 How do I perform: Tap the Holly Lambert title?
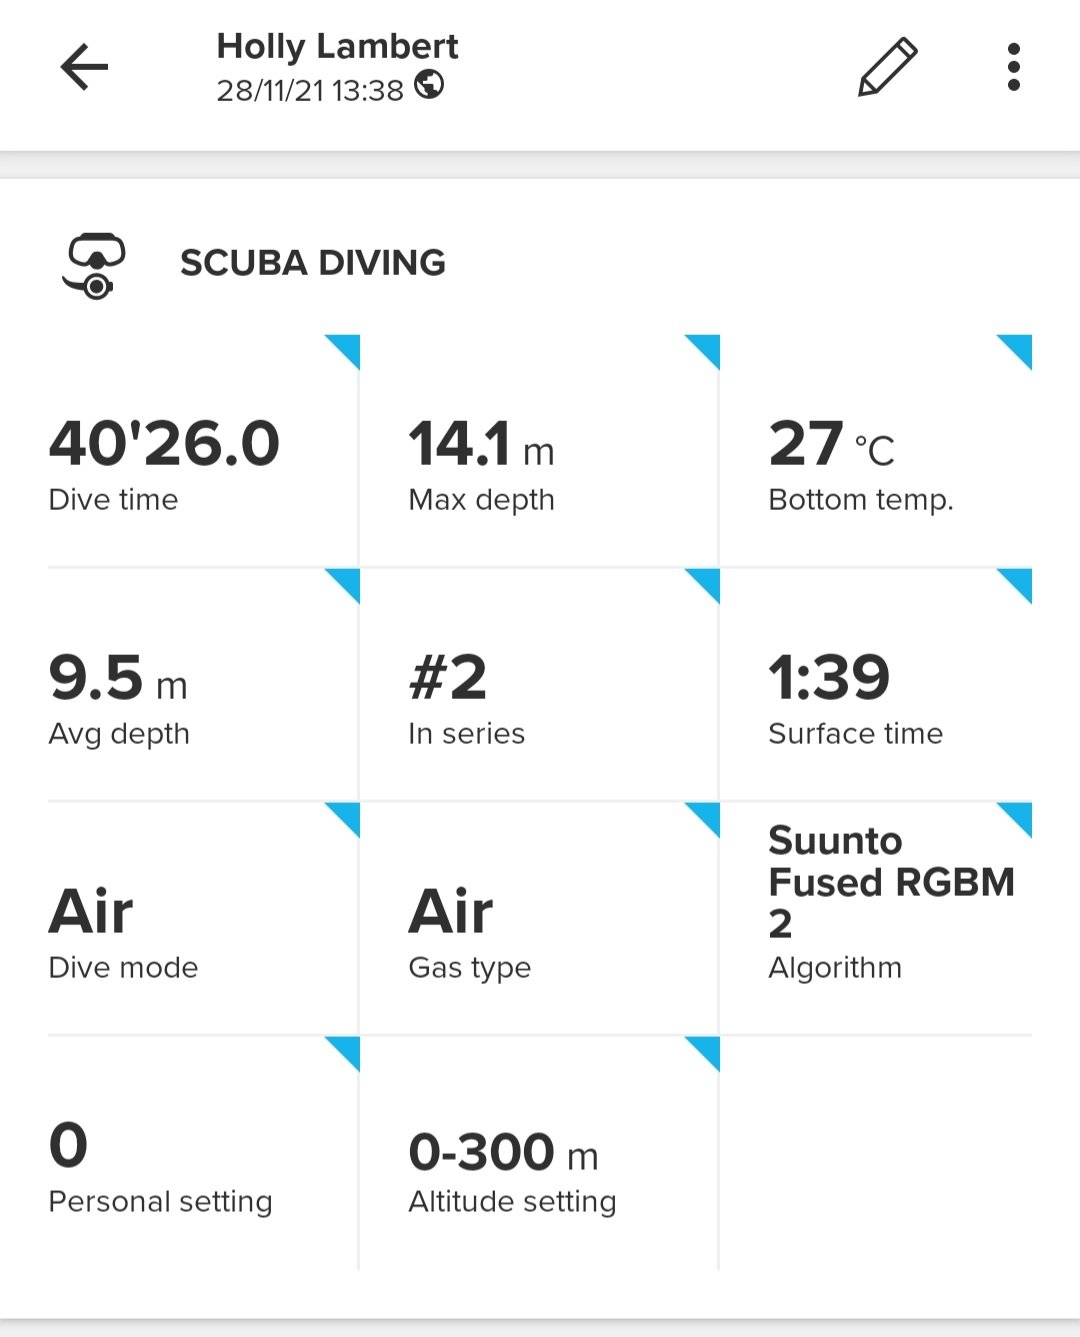pyautogui.click(x=337, y=46)
